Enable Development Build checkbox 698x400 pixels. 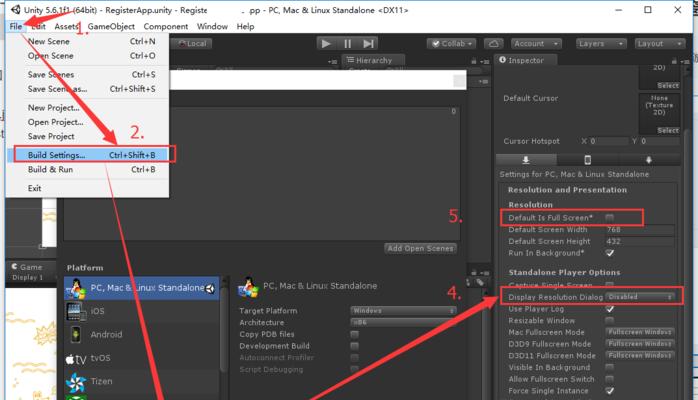point(354,346)
